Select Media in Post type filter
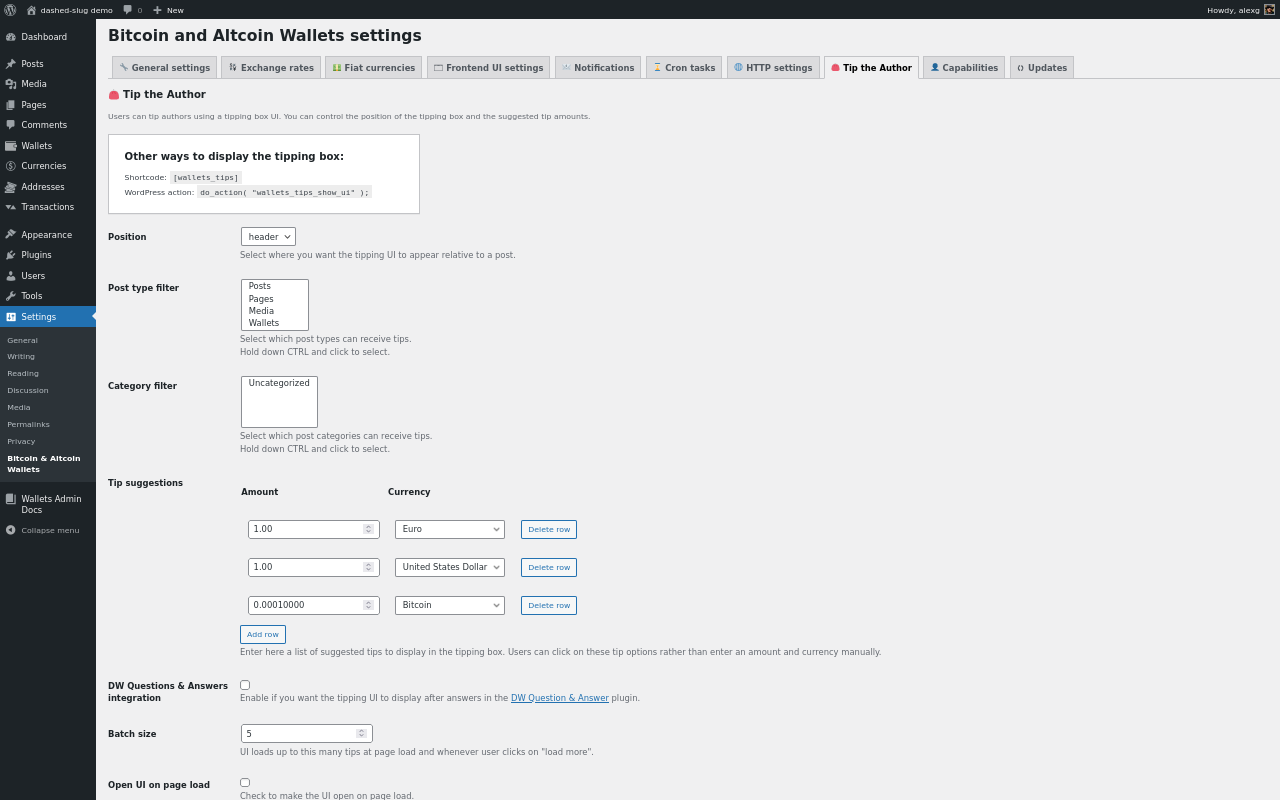1280x800 pixels. click(x=275, y=311)
